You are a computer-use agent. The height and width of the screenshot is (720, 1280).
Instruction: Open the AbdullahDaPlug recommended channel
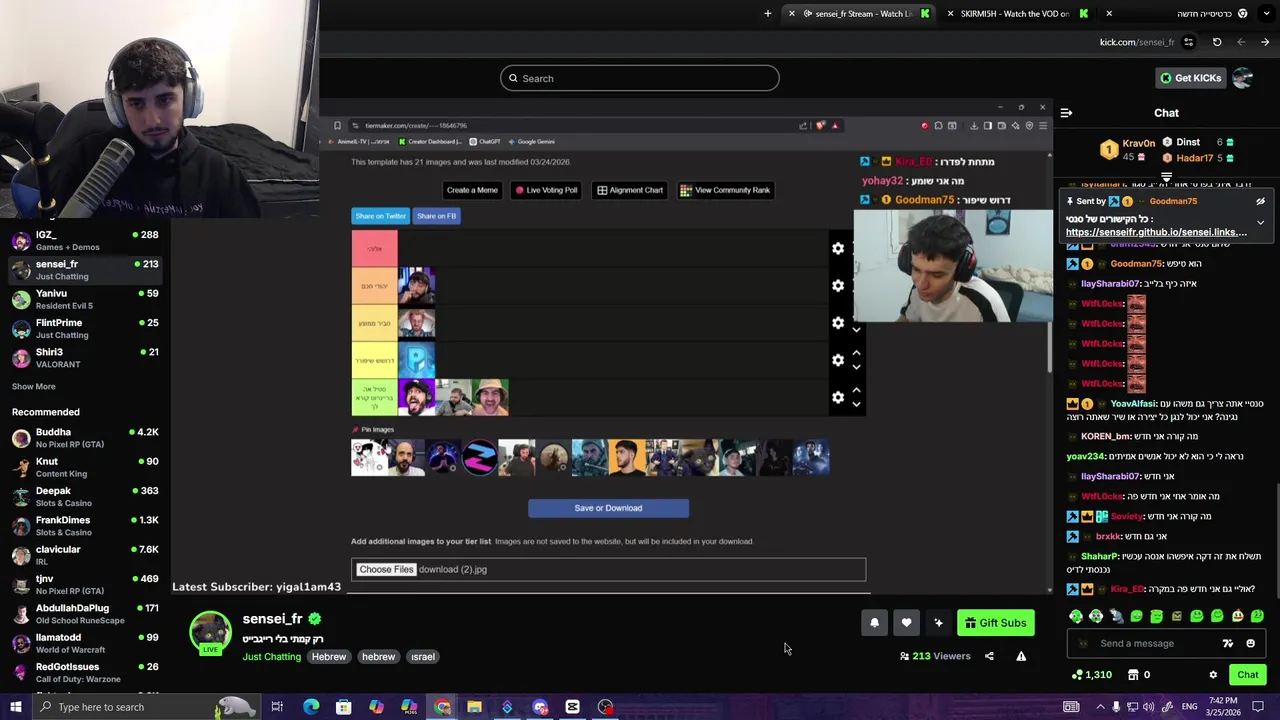(85, 613)
